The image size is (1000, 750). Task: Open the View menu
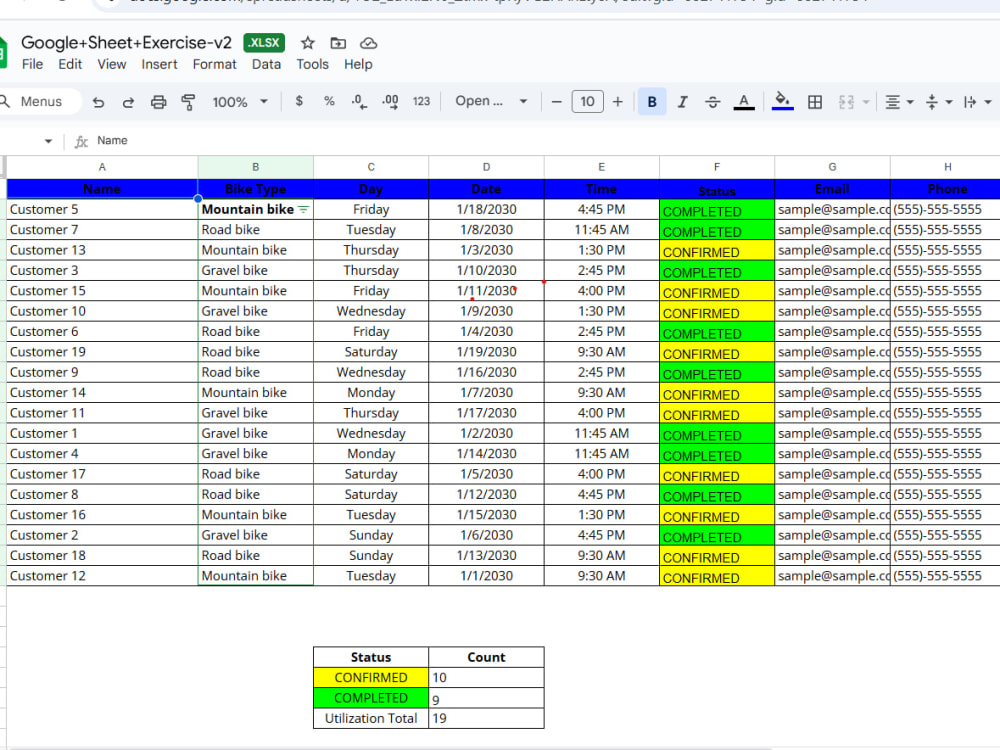112,64
